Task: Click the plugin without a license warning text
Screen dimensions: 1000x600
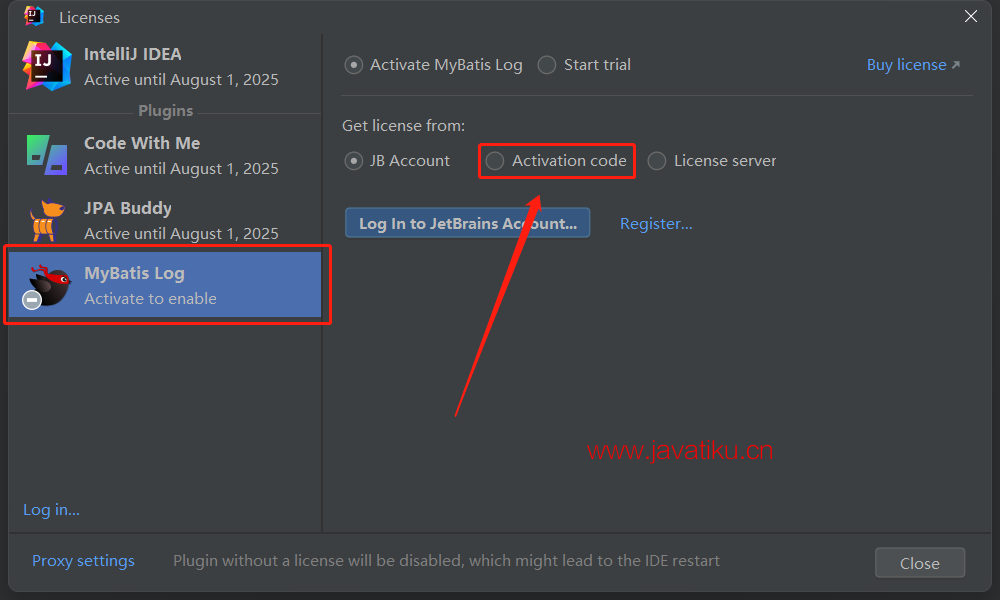Action: (x=446, y=561)
